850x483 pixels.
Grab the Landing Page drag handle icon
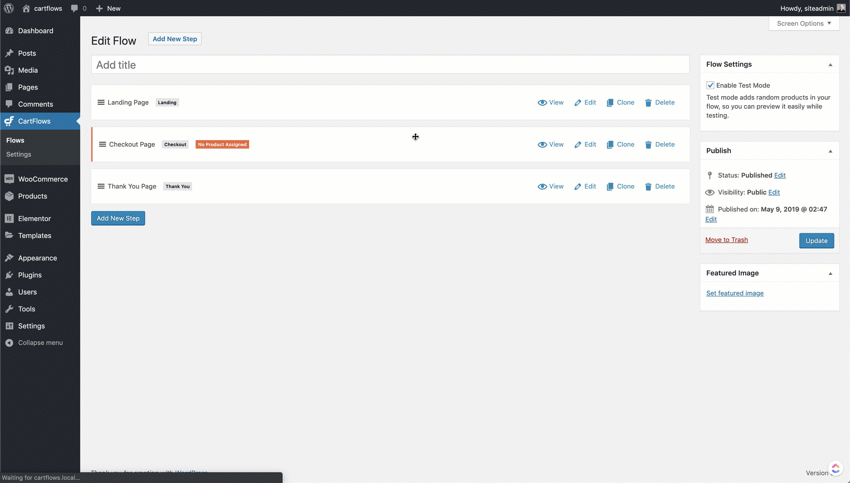pos(101,102)
